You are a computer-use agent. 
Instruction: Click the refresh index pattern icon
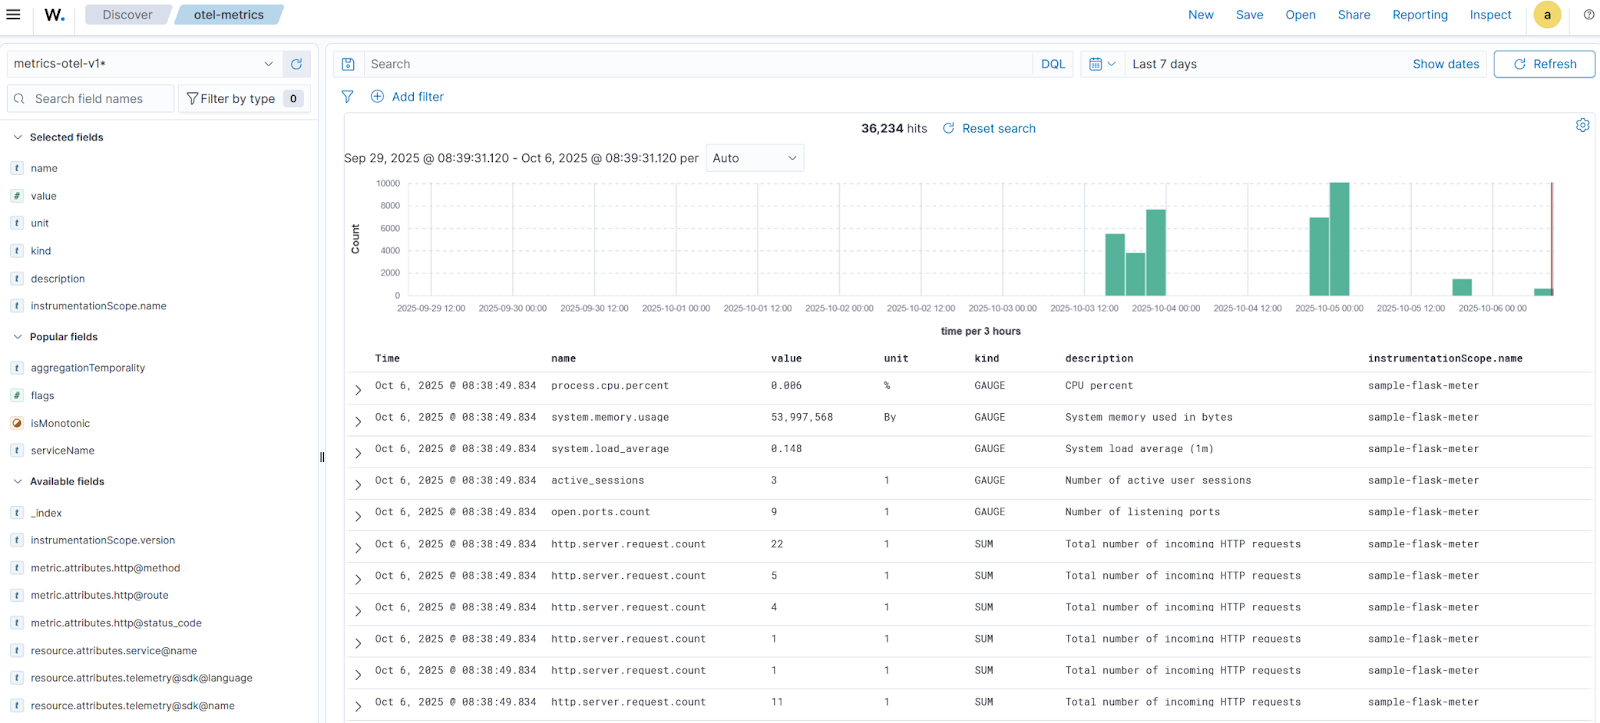296,64
